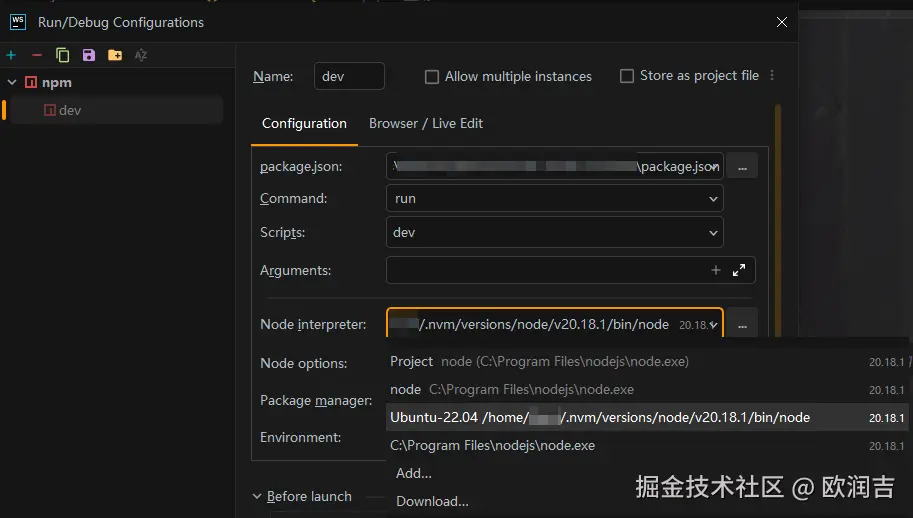Viewport: 913px width, 518px height.
Task: Click the Environment label
Action: [300, 437]
